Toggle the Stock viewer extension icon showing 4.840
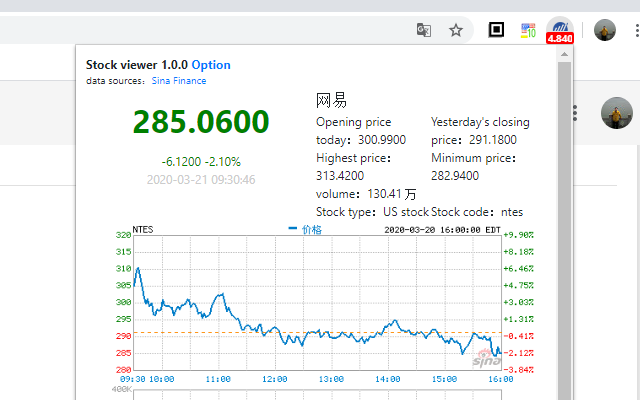 [560, 30]
